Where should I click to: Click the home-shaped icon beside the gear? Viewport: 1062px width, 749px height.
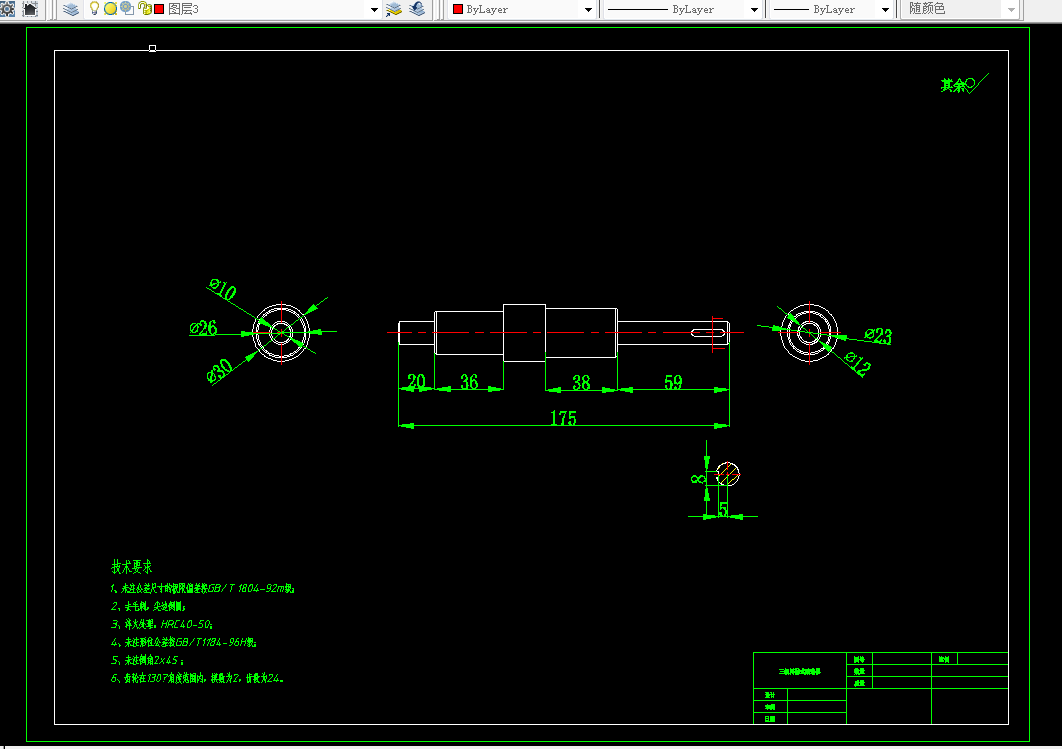30,9
